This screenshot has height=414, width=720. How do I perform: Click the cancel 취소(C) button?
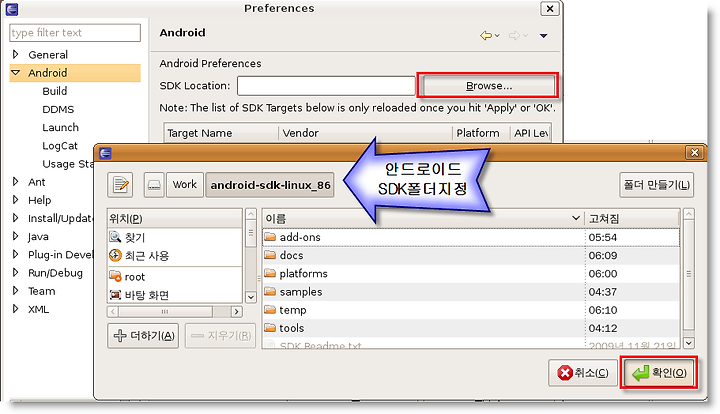tap(583, 373)
